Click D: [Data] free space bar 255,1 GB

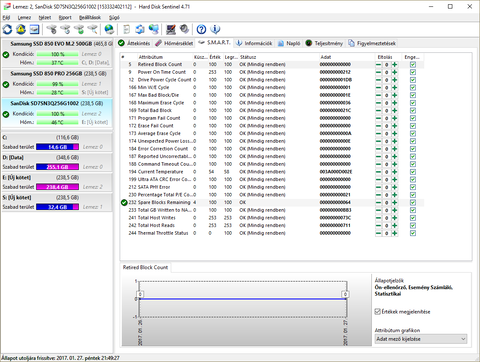click(57, 167)
